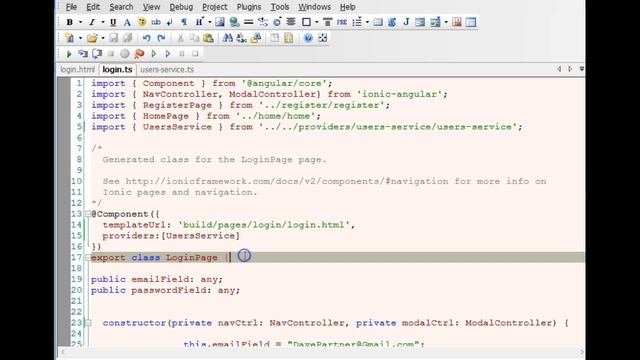
Task: Collapse @Component fold at line 13
Action: [x=88, y=214]
